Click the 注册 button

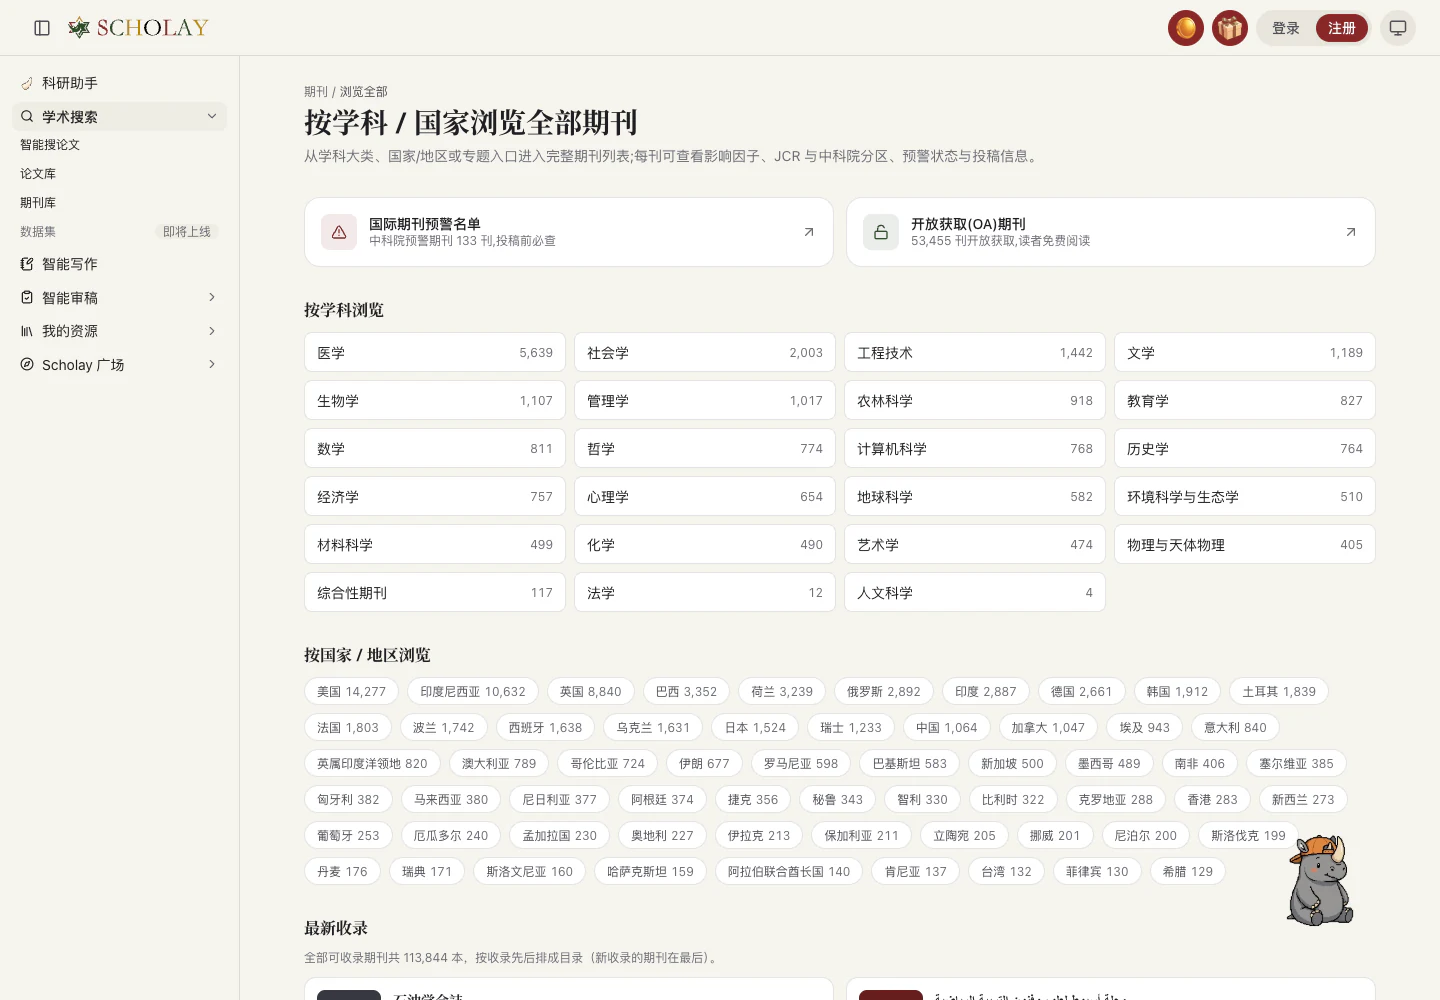(1342, 28)
